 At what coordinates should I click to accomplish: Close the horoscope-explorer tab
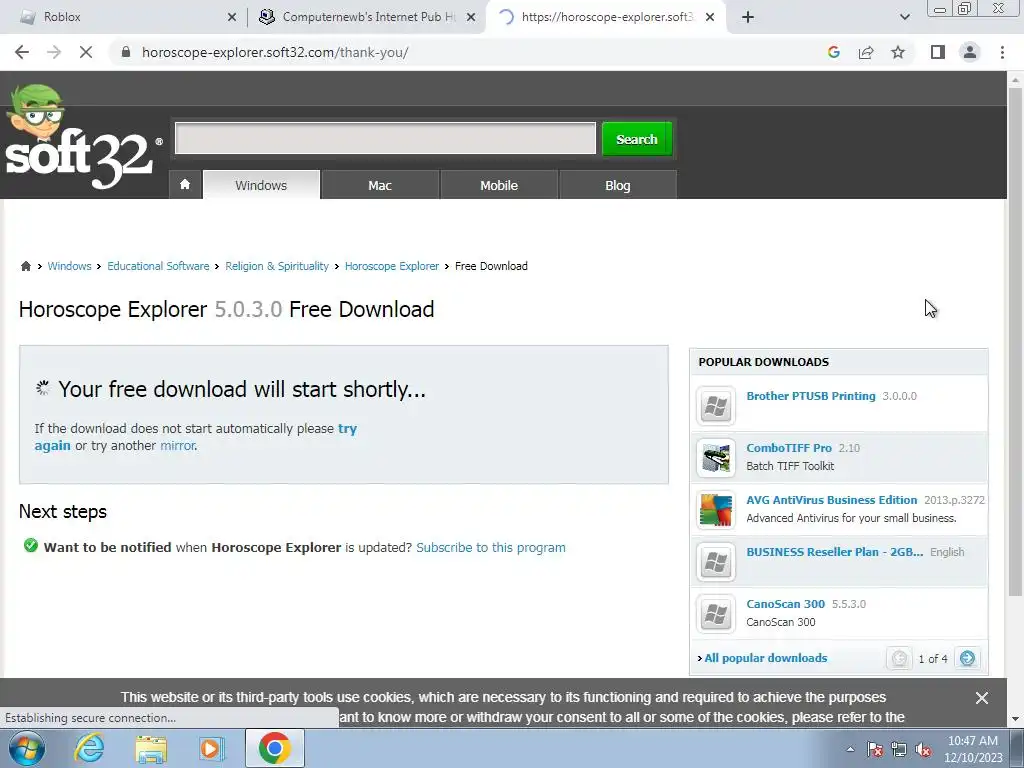[x=710, y=17]
